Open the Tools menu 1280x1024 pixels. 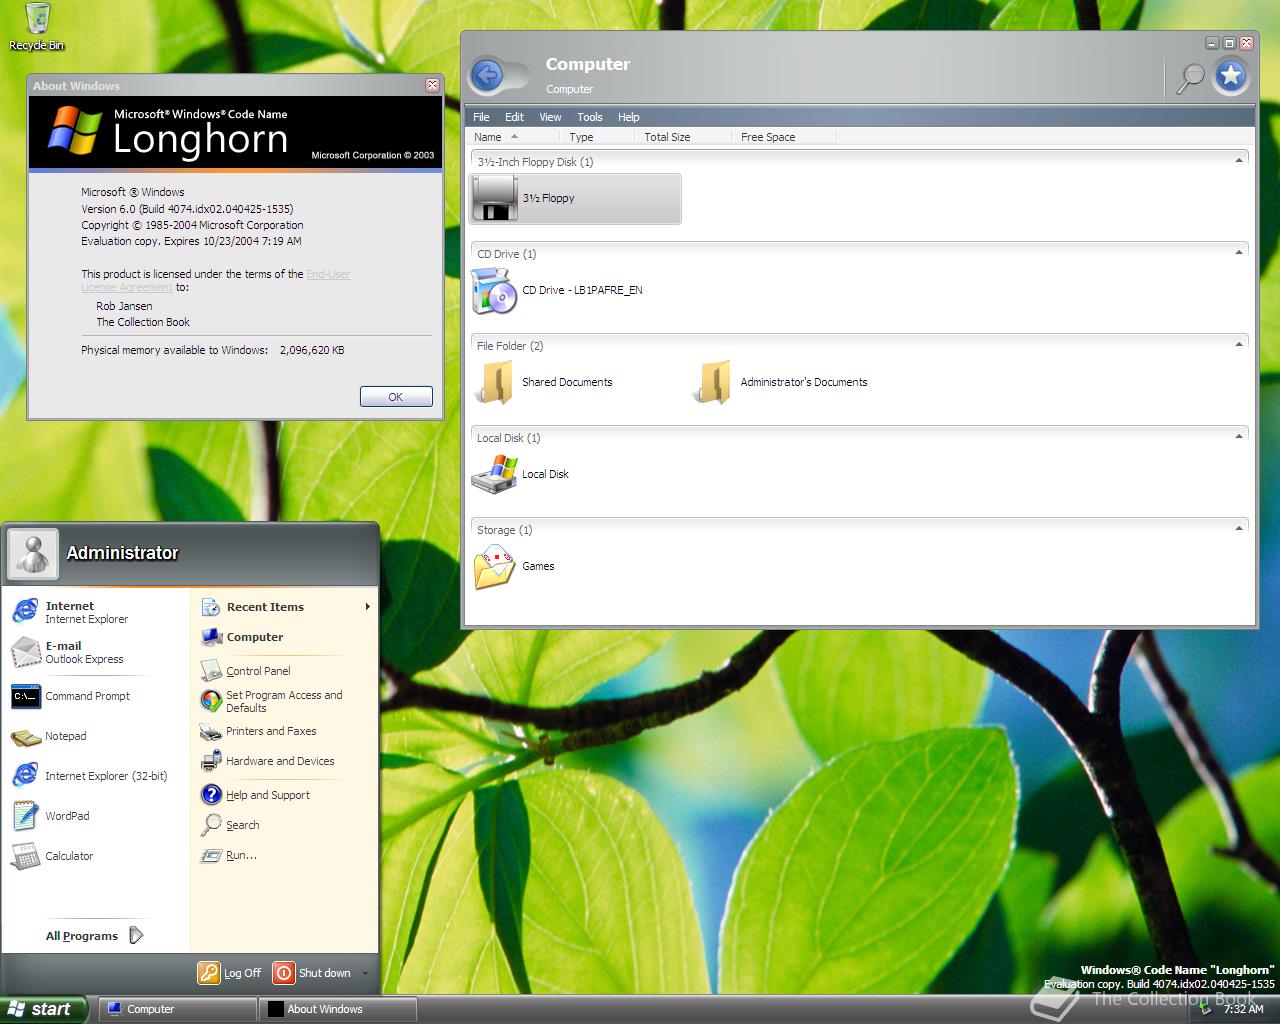(590, 117)
